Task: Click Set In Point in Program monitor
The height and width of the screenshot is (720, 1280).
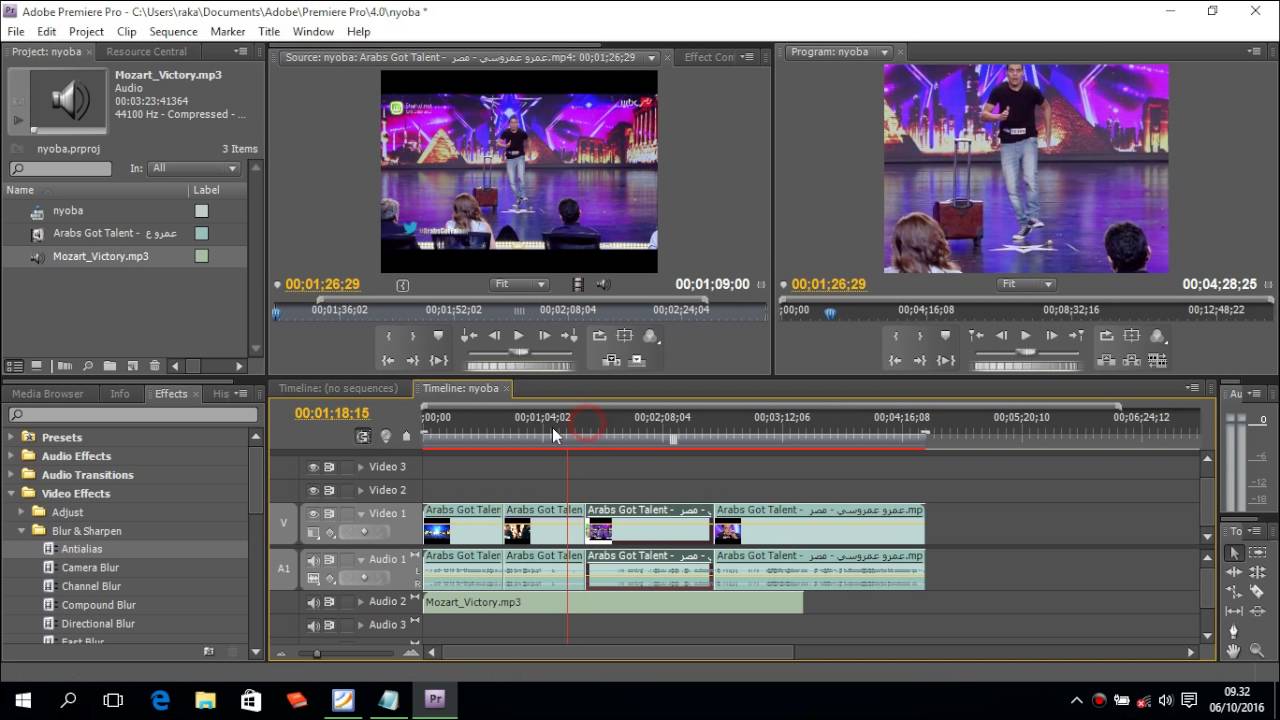Action: [x=896, y=336]
